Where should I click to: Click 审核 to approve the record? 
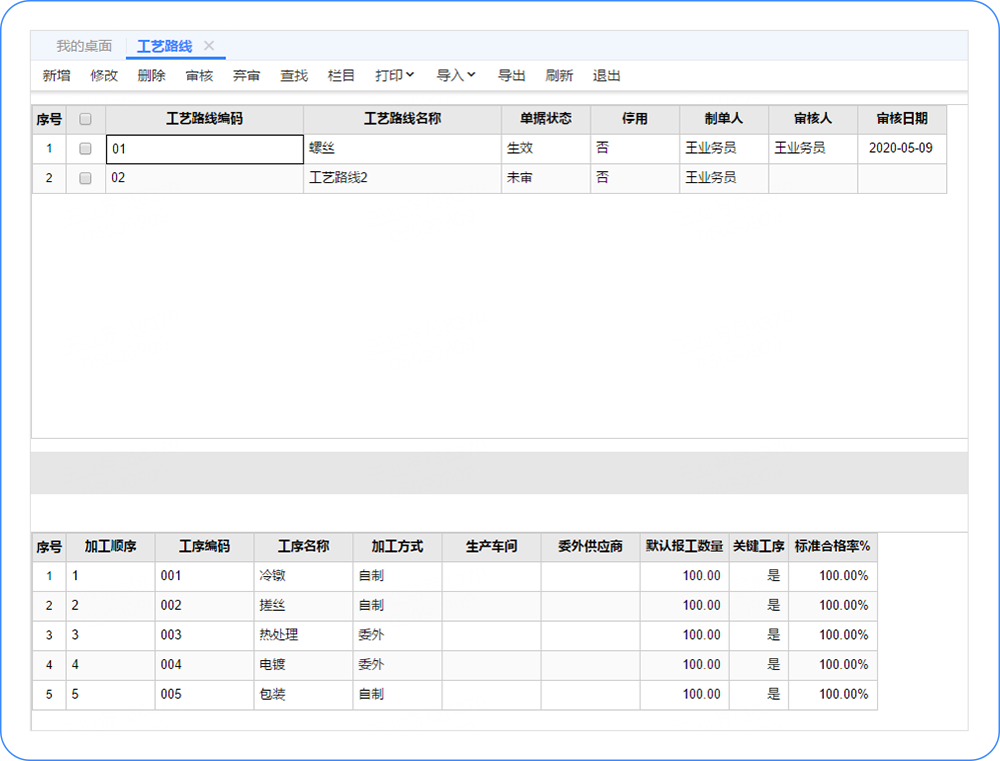click(x=199, y=76)
